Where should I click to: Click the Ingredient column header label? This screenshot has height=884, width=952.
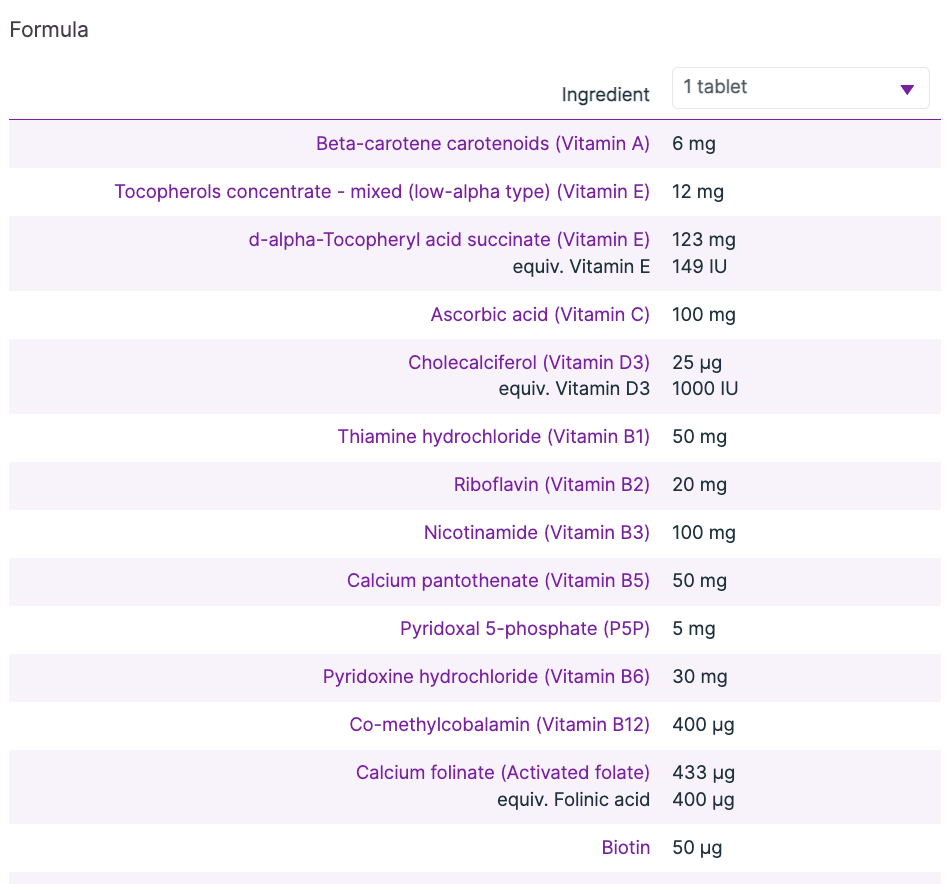pyautogui.click(x=605, y=95)
